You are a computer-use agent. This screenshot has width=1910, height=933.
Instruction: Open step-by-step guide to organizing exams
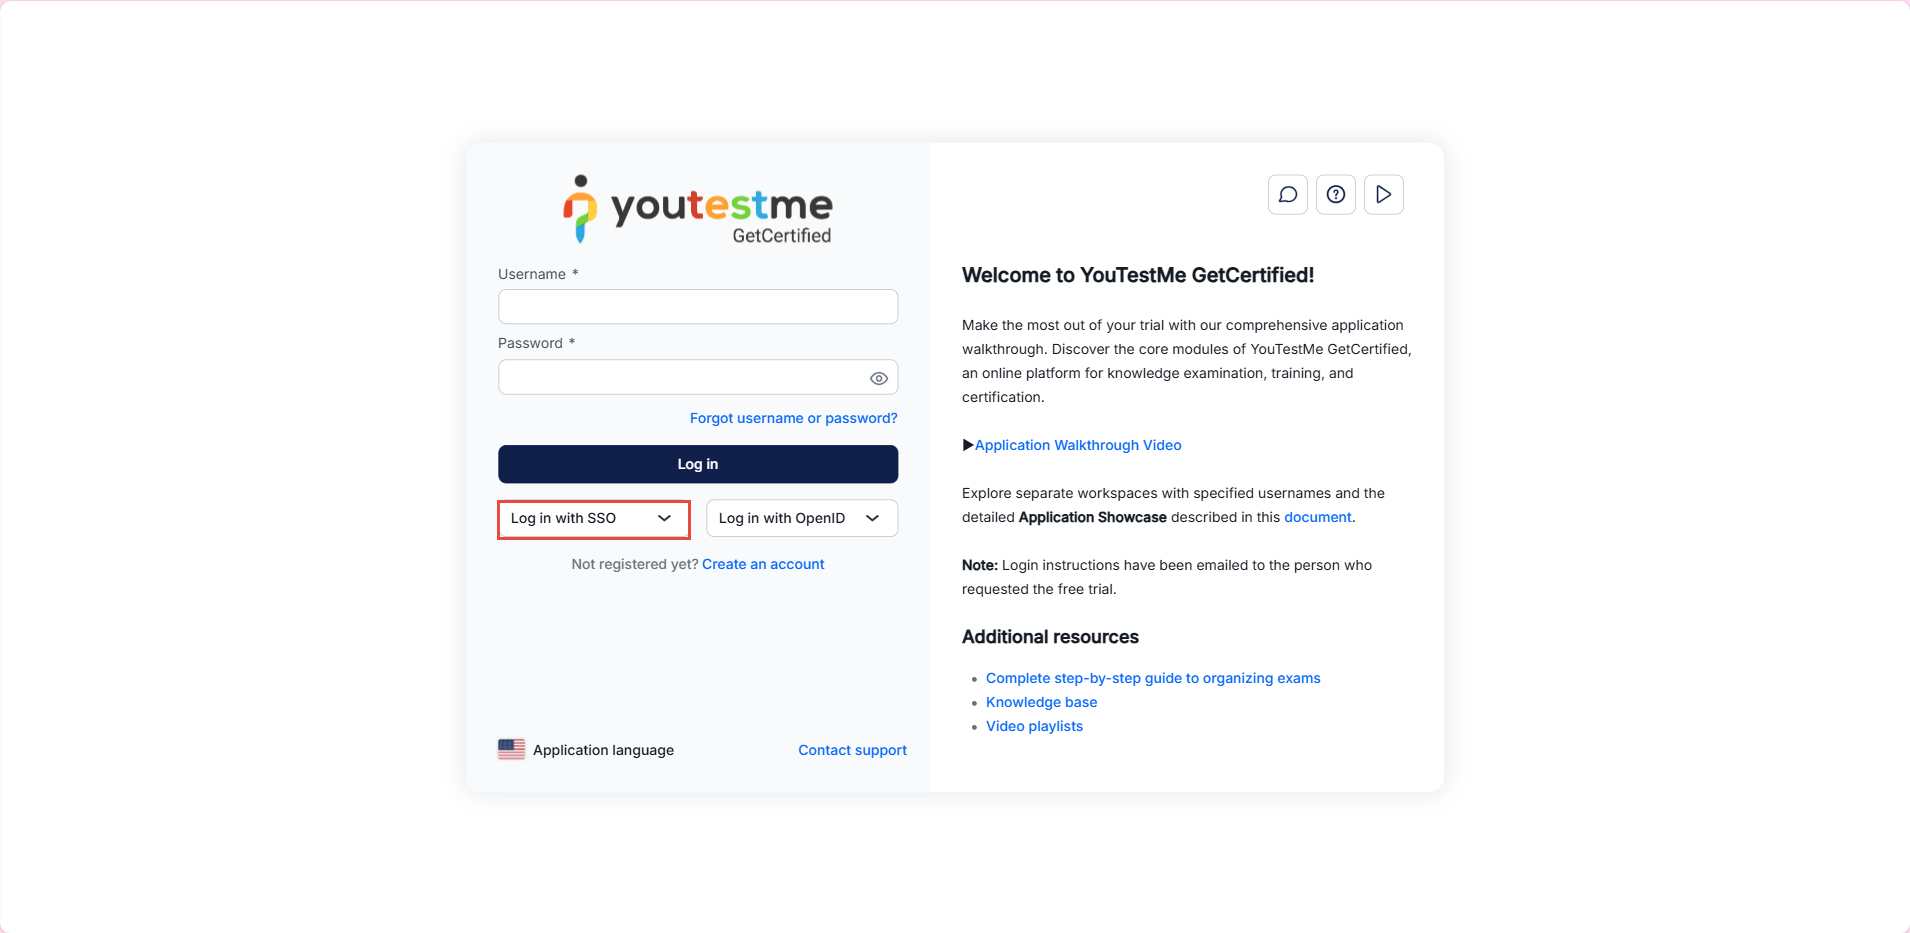point(1153,678)
